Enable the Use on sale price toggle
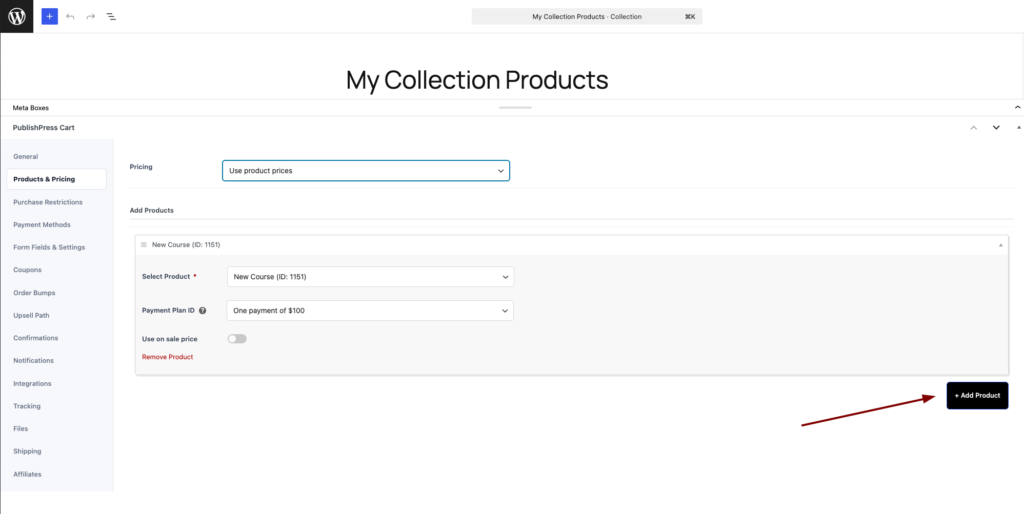 (x=237, y=339)
